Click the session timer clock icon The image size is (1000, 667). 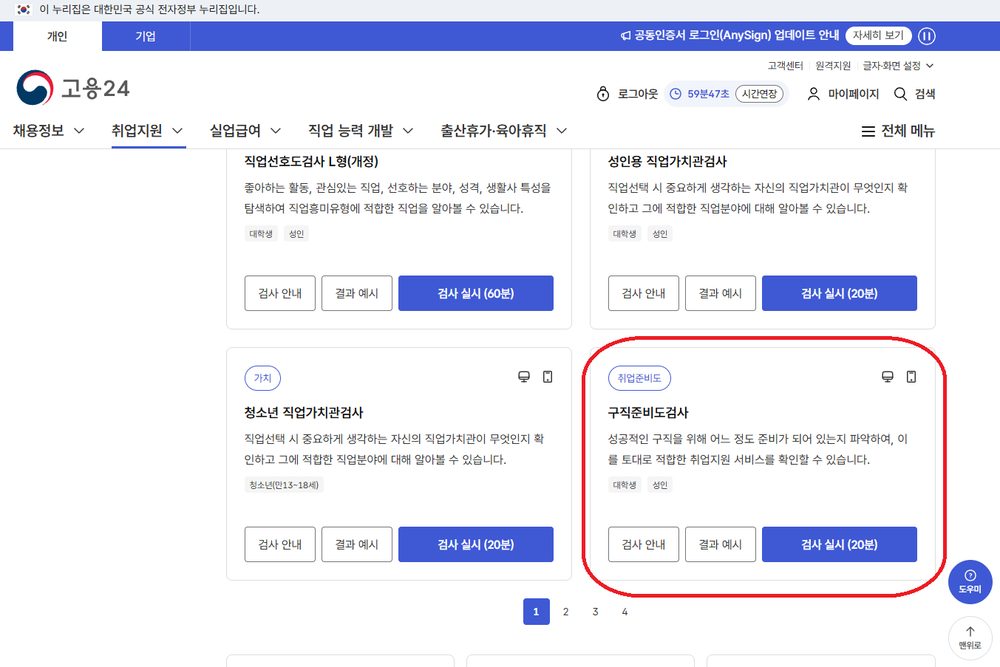point(675,94)
